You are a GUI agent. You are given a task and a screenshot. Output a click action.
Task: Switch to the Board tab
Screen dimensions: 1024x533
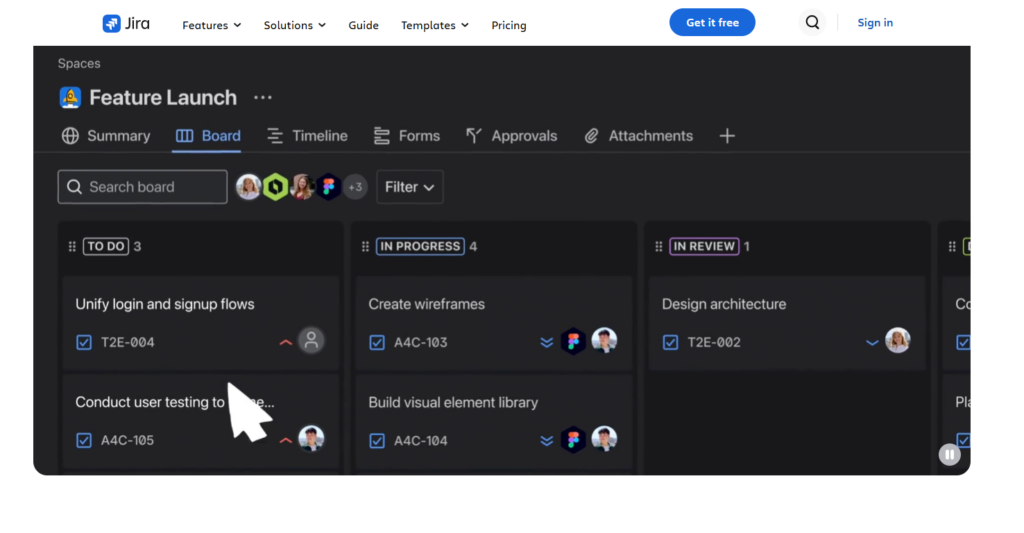point(208,136)
